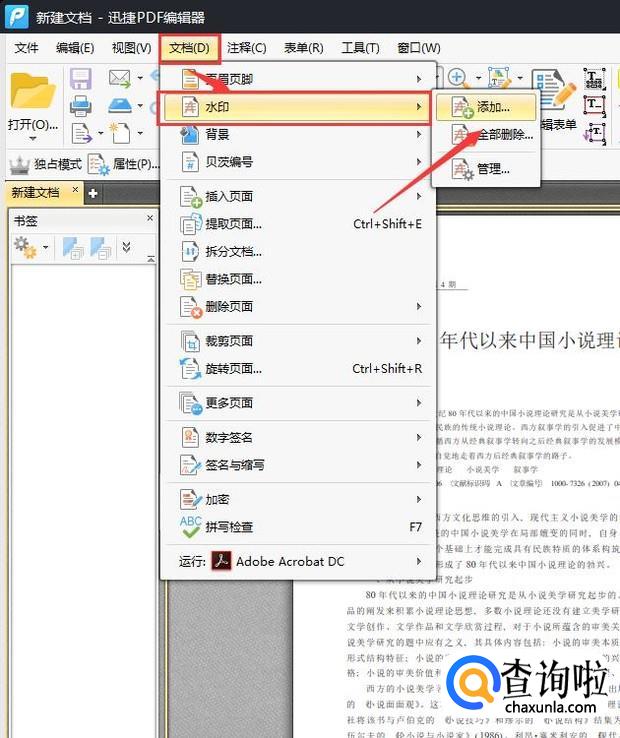Click 页眉页脚 header footer menu item
620x738 pixels.
click(x=298, y=79)
